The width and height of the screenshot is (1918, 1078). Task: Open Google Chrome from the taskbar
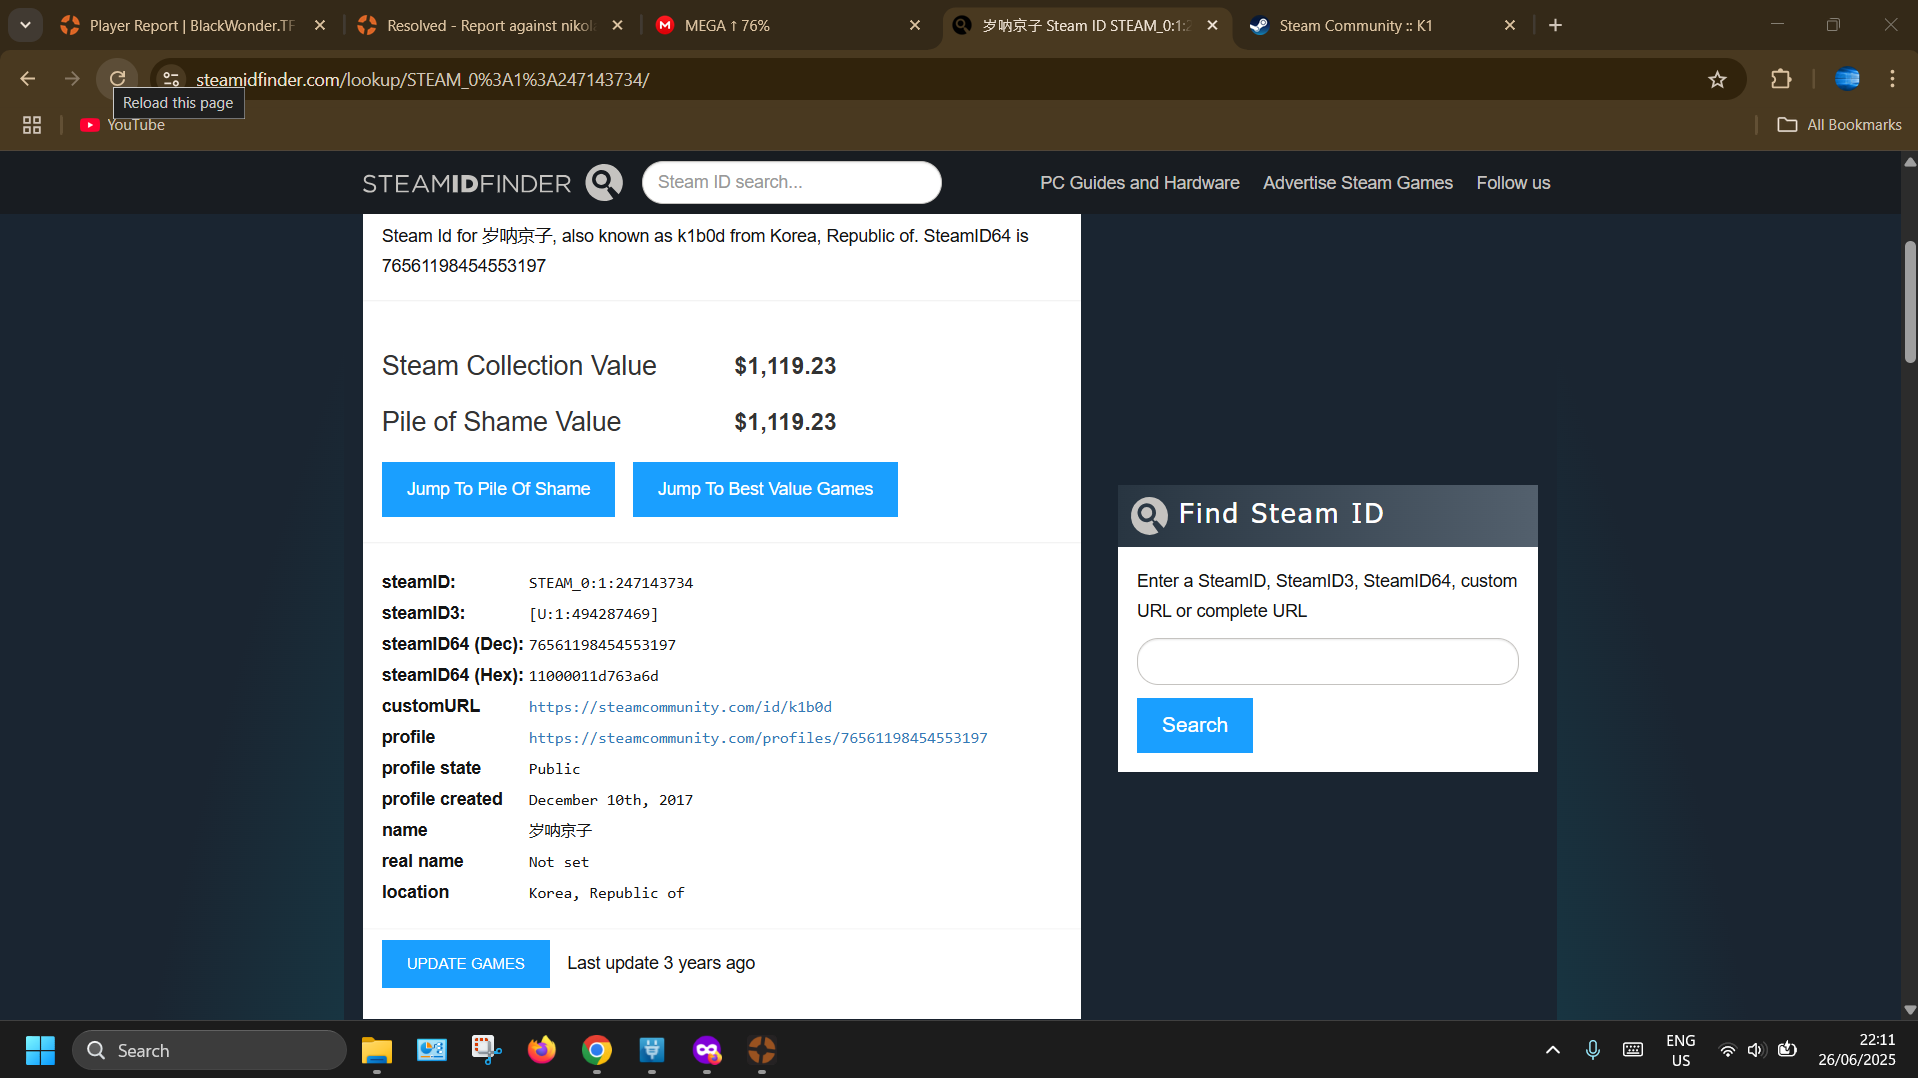(597, 1050)
